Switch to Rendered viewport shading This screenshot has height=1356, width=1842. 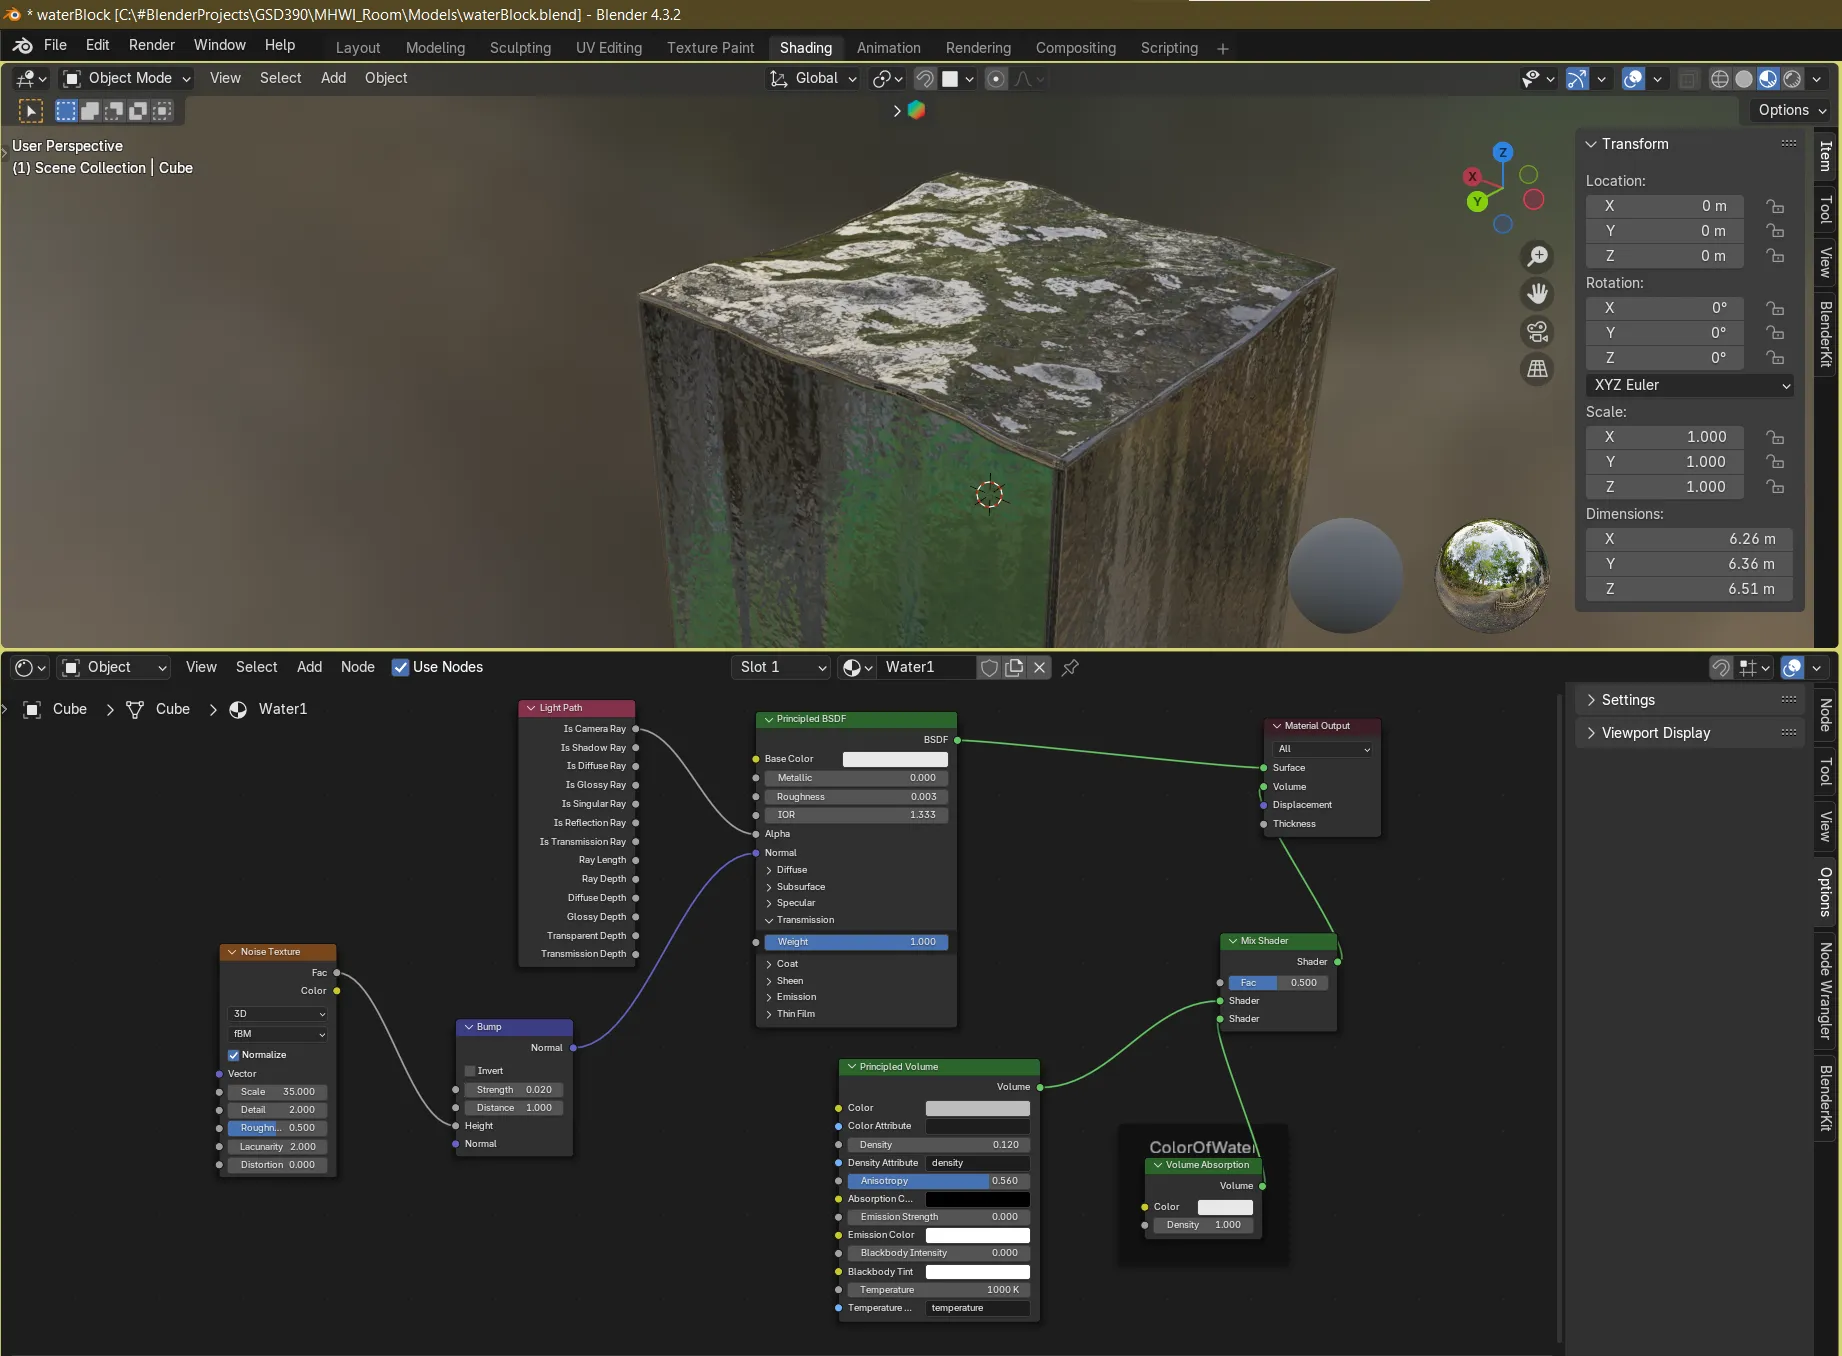[x=1792, y=79]
